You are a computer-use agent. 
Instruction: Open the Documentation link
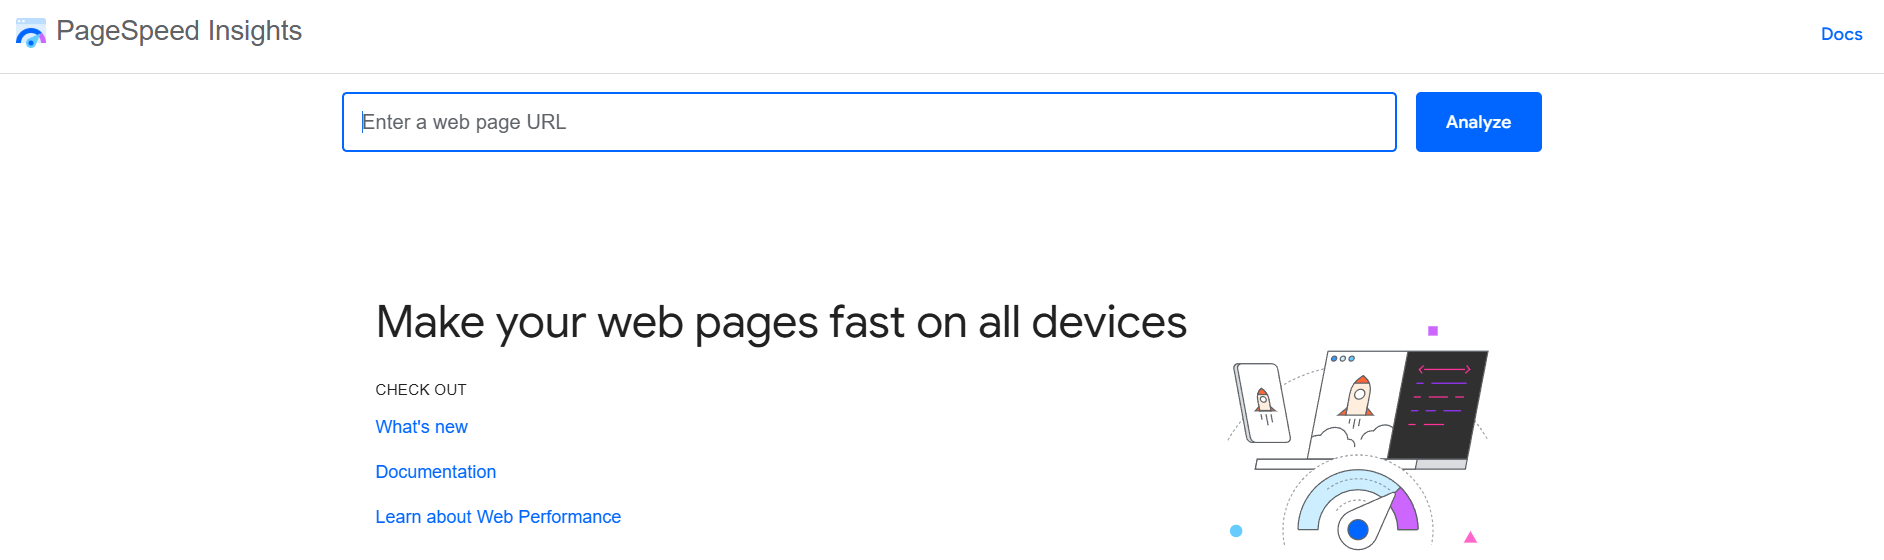tap(435, 472)
